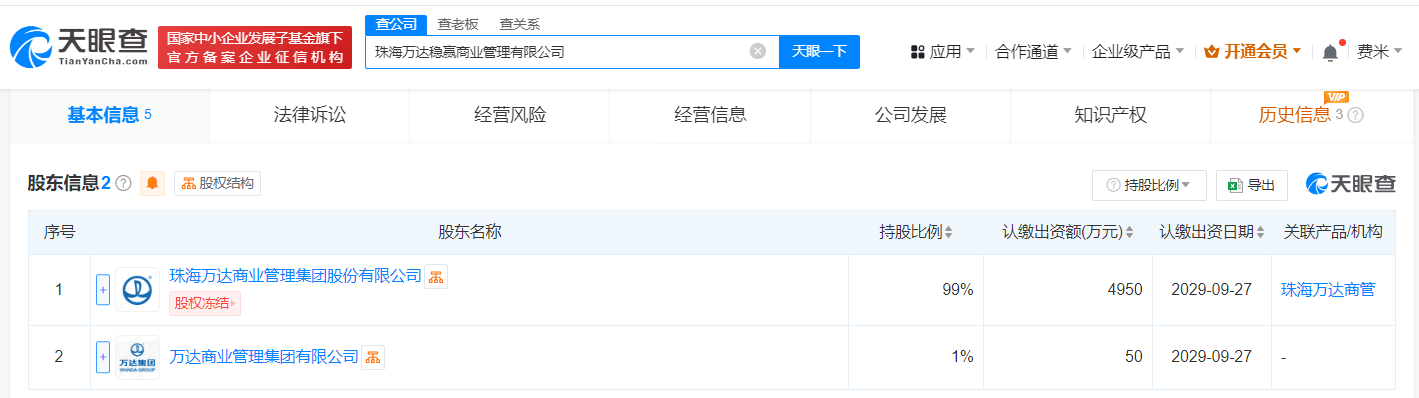This screenshot has height=398, width=1419.
Task: Sort by 认缴出资额 column header
Action: (x=1068, y=232)
